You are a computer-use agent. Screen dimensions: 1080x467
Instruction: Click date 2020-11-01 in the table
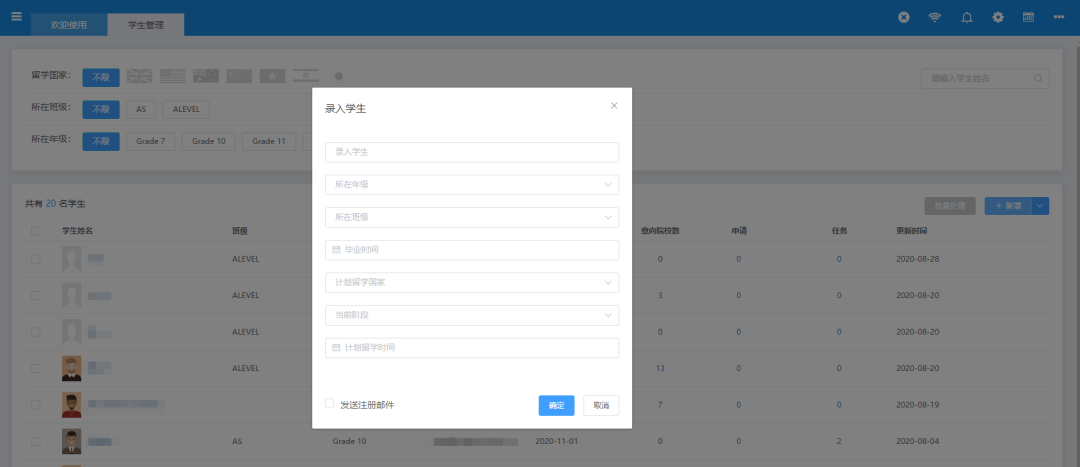click(x=557, y=442)
